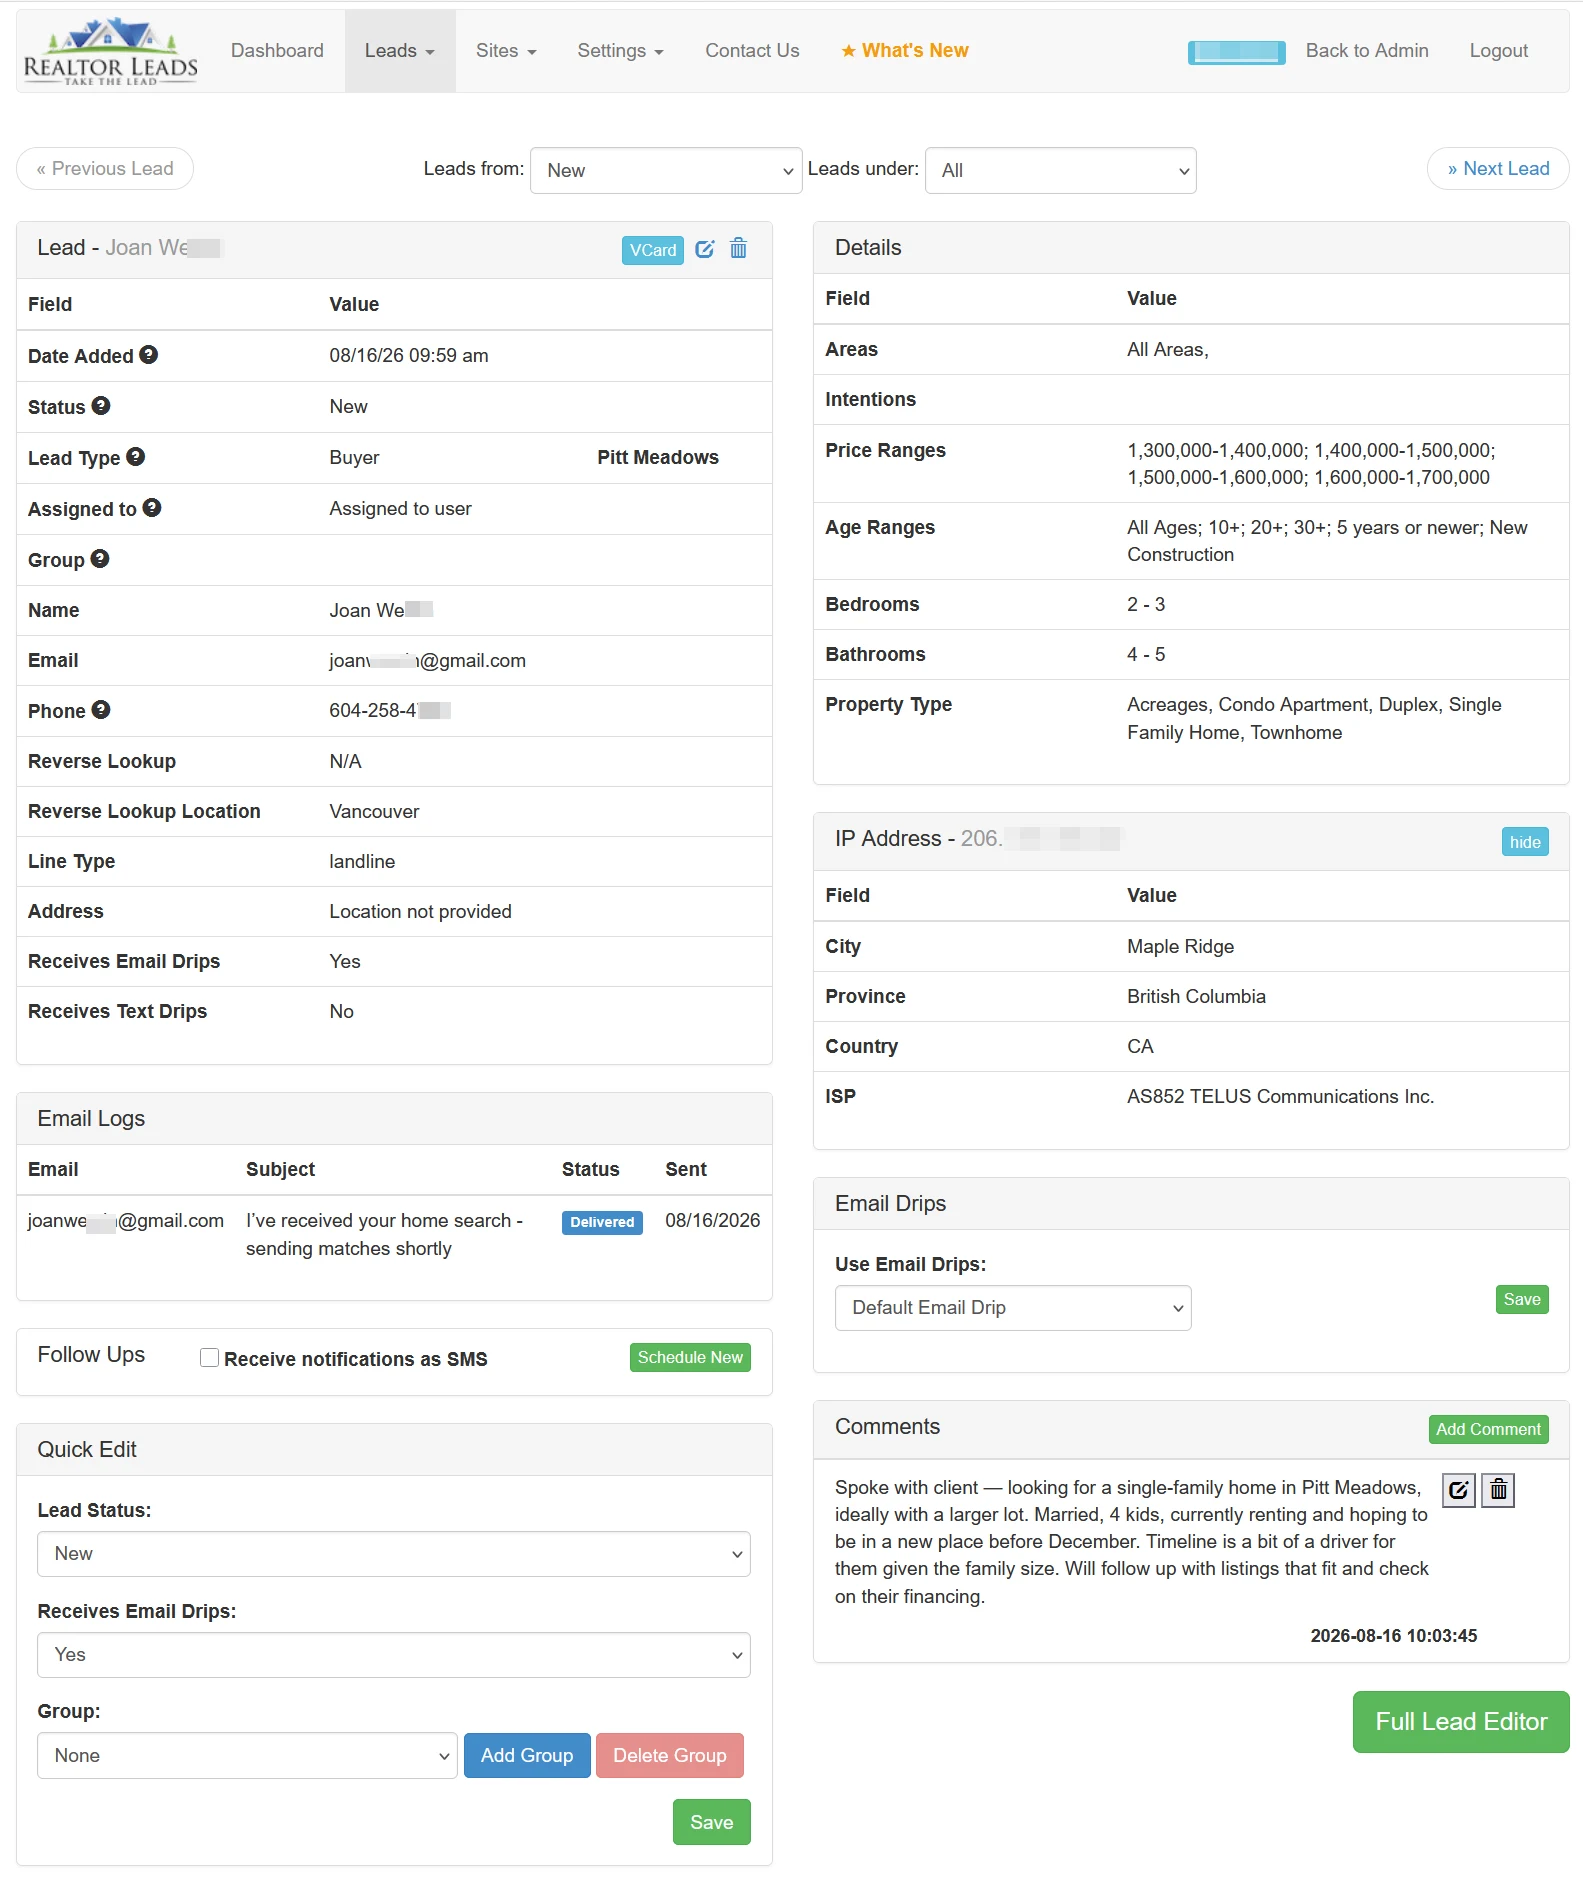Edit the comment with pencil icon
The image size is (1583, 1879).
click(1459, 1490)
